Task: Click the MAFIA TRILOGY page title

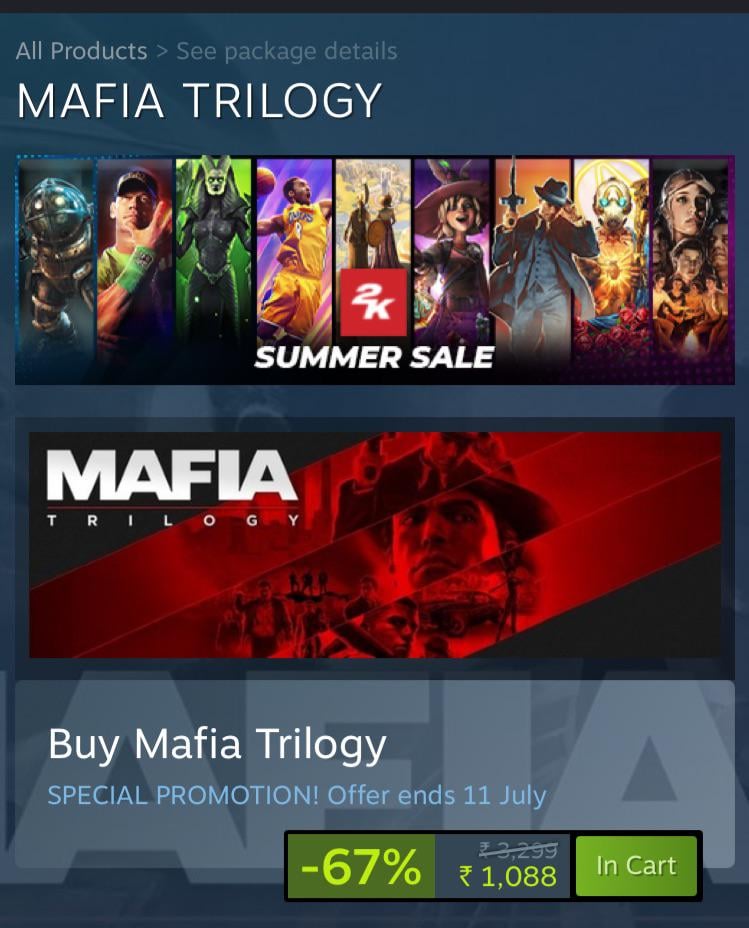Action: [199, 100]
